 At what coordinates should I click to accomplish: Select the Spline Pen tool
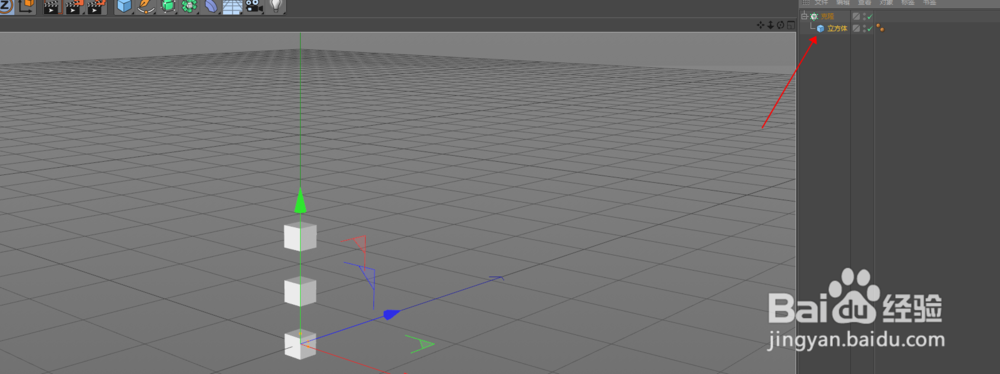[146, 6]
